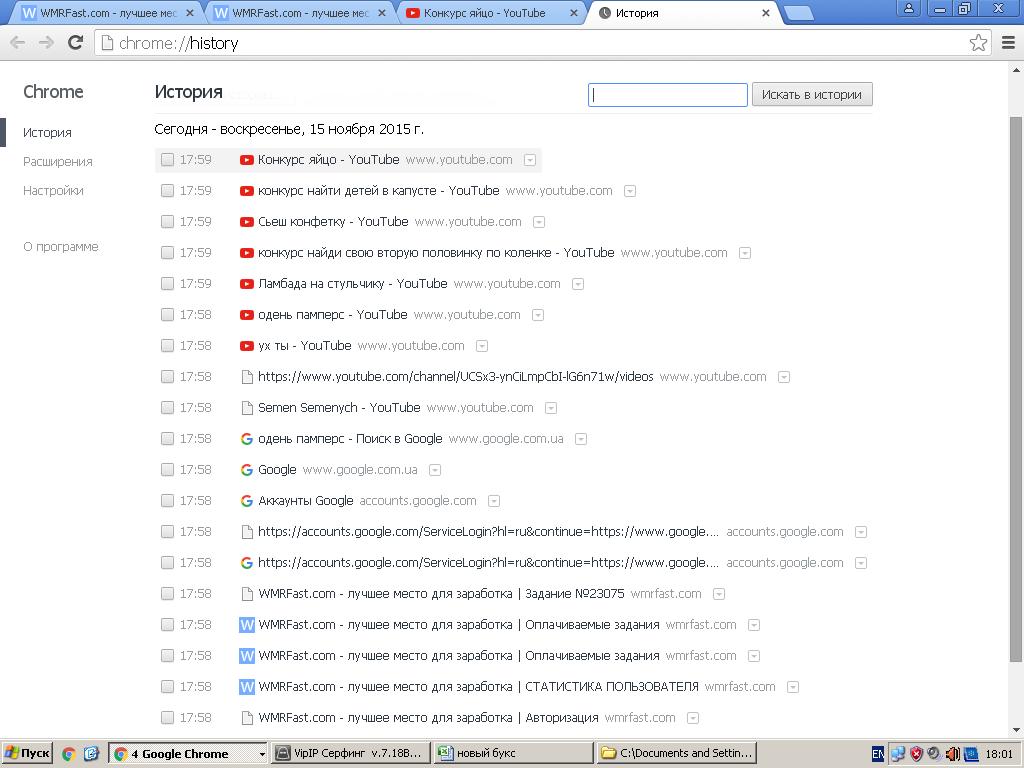
Task: Click the 'Искать в истории' button
Action: pos(812,95)
